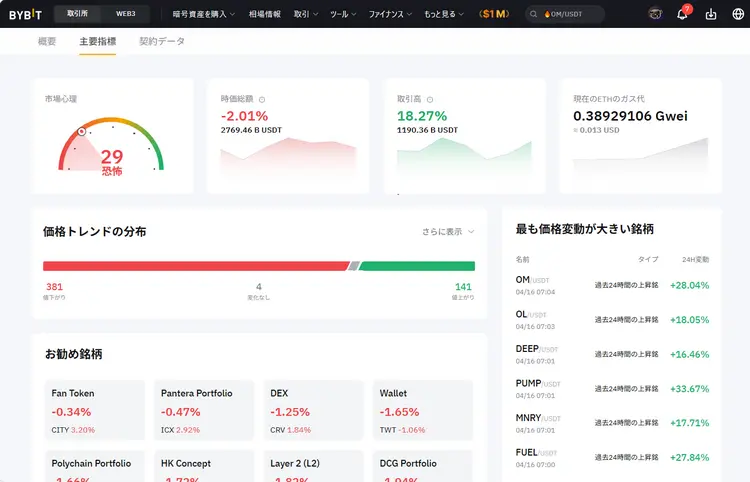Screen dimensions: 750x482
Task: Open the DEX sector card
Action: (x=313, y=410)
